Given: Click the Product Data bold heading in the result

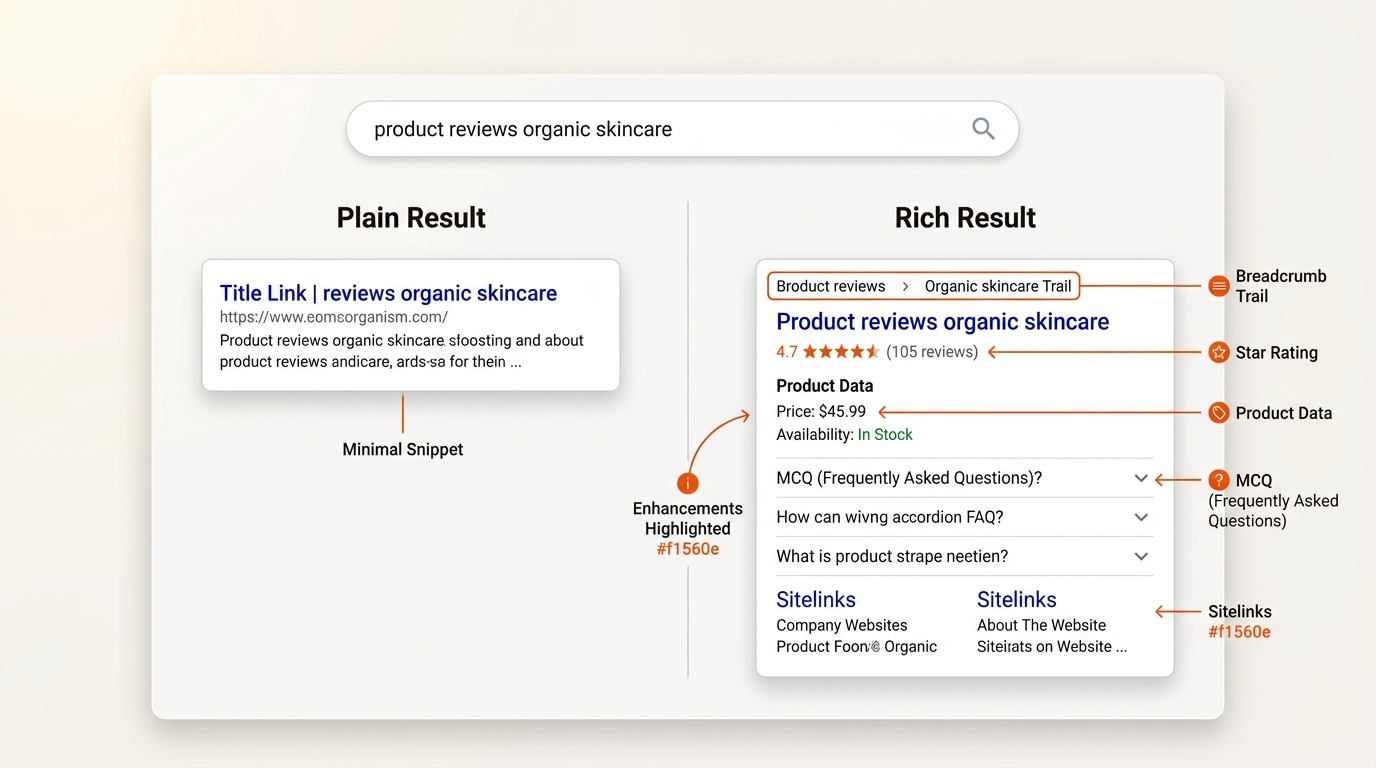Looking at the screenshot, I should click(825, 386).
